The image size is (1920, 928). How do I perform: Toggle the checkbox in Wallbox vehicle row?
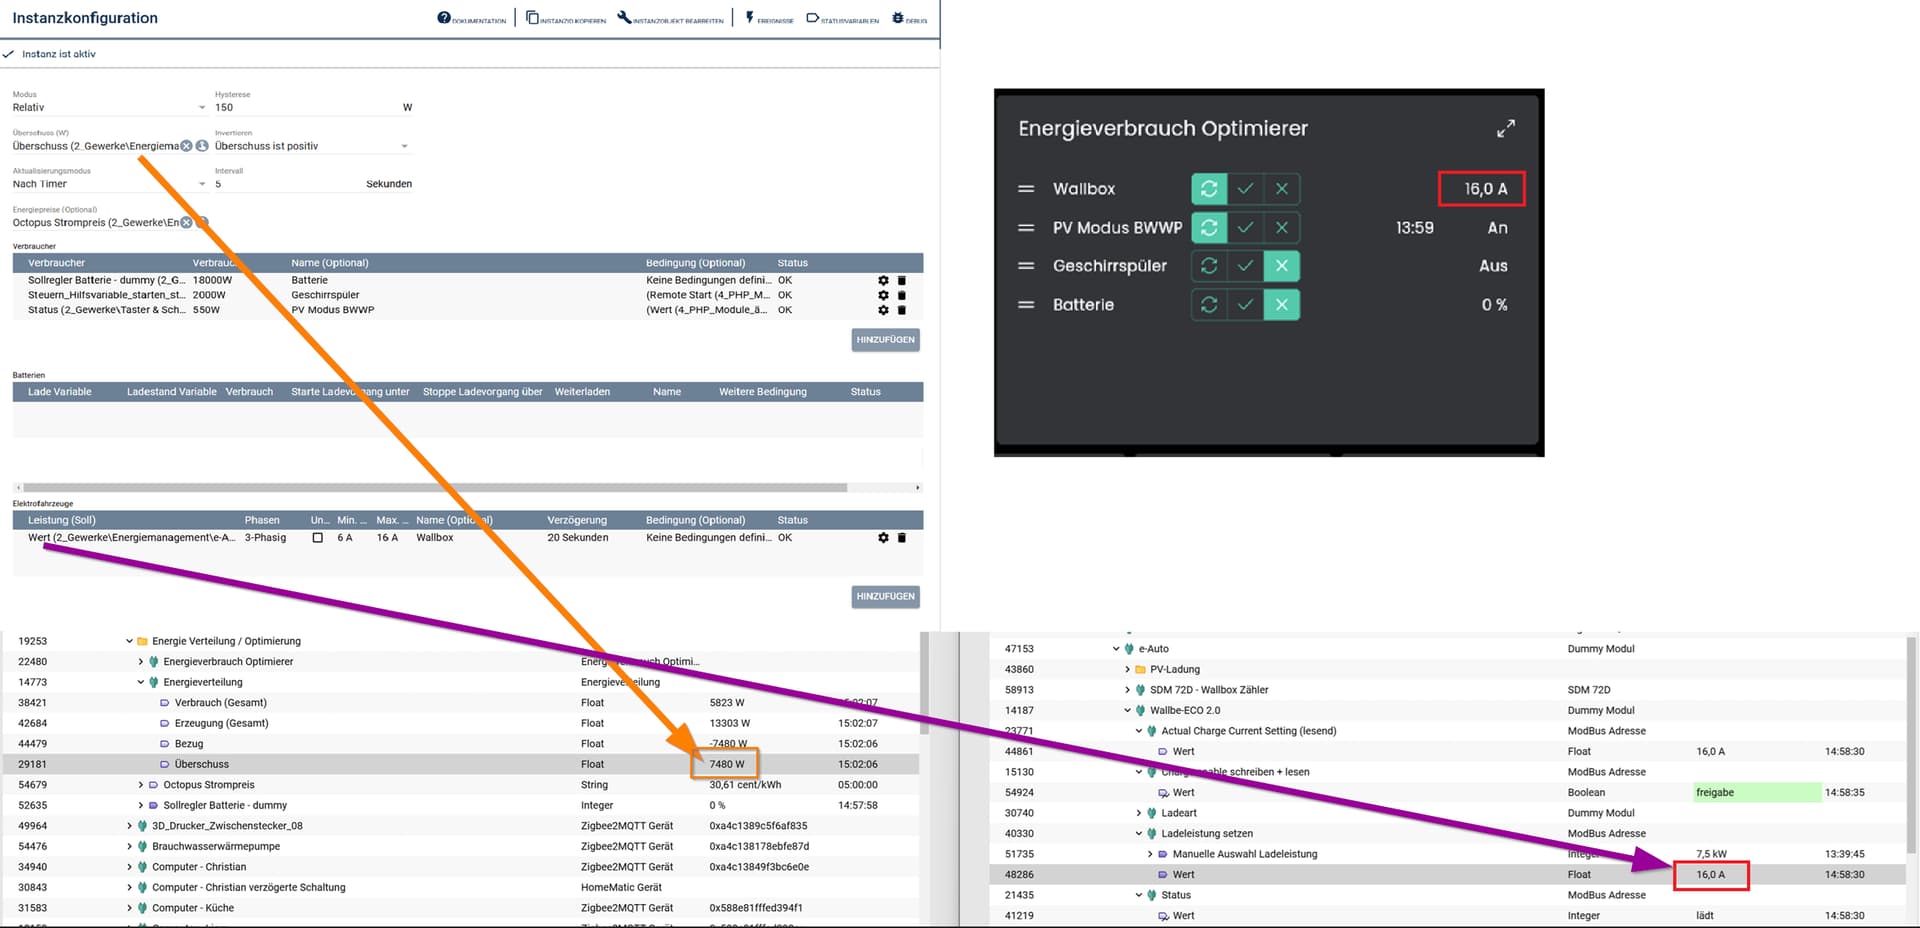point(318,538)
